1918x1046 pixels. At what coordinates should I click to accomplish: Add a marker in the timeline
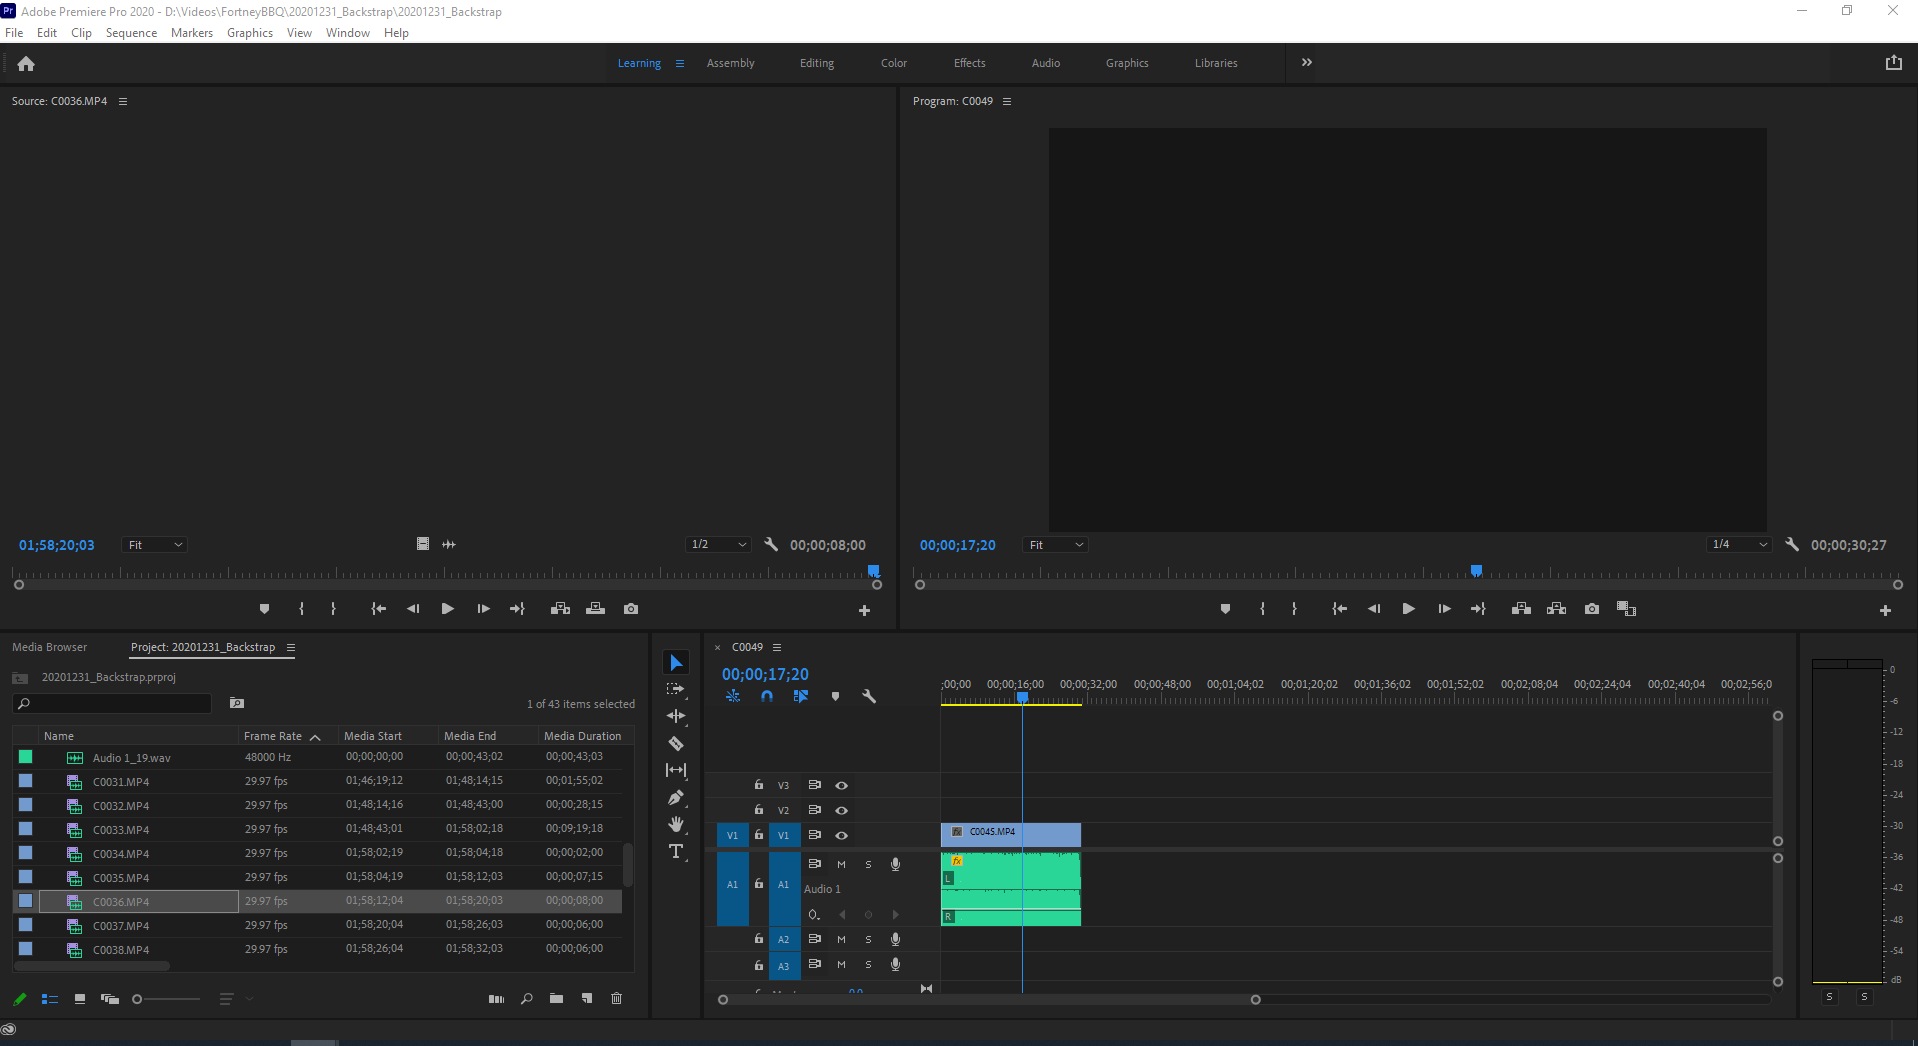(x=835, y=697)
